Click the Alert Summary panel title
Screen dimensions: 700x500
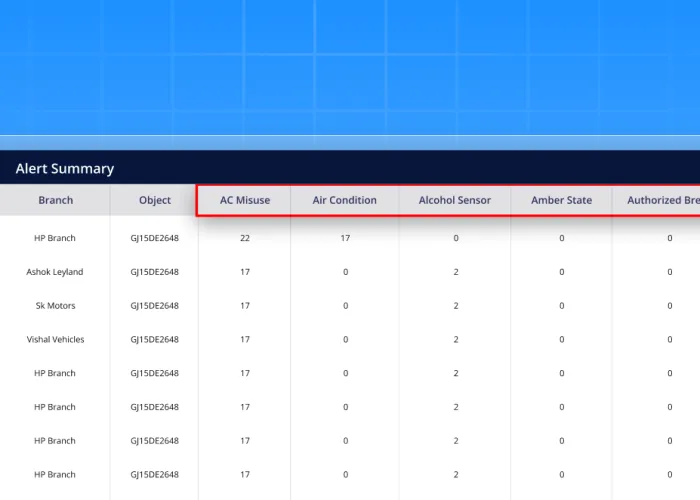(65, 169)
